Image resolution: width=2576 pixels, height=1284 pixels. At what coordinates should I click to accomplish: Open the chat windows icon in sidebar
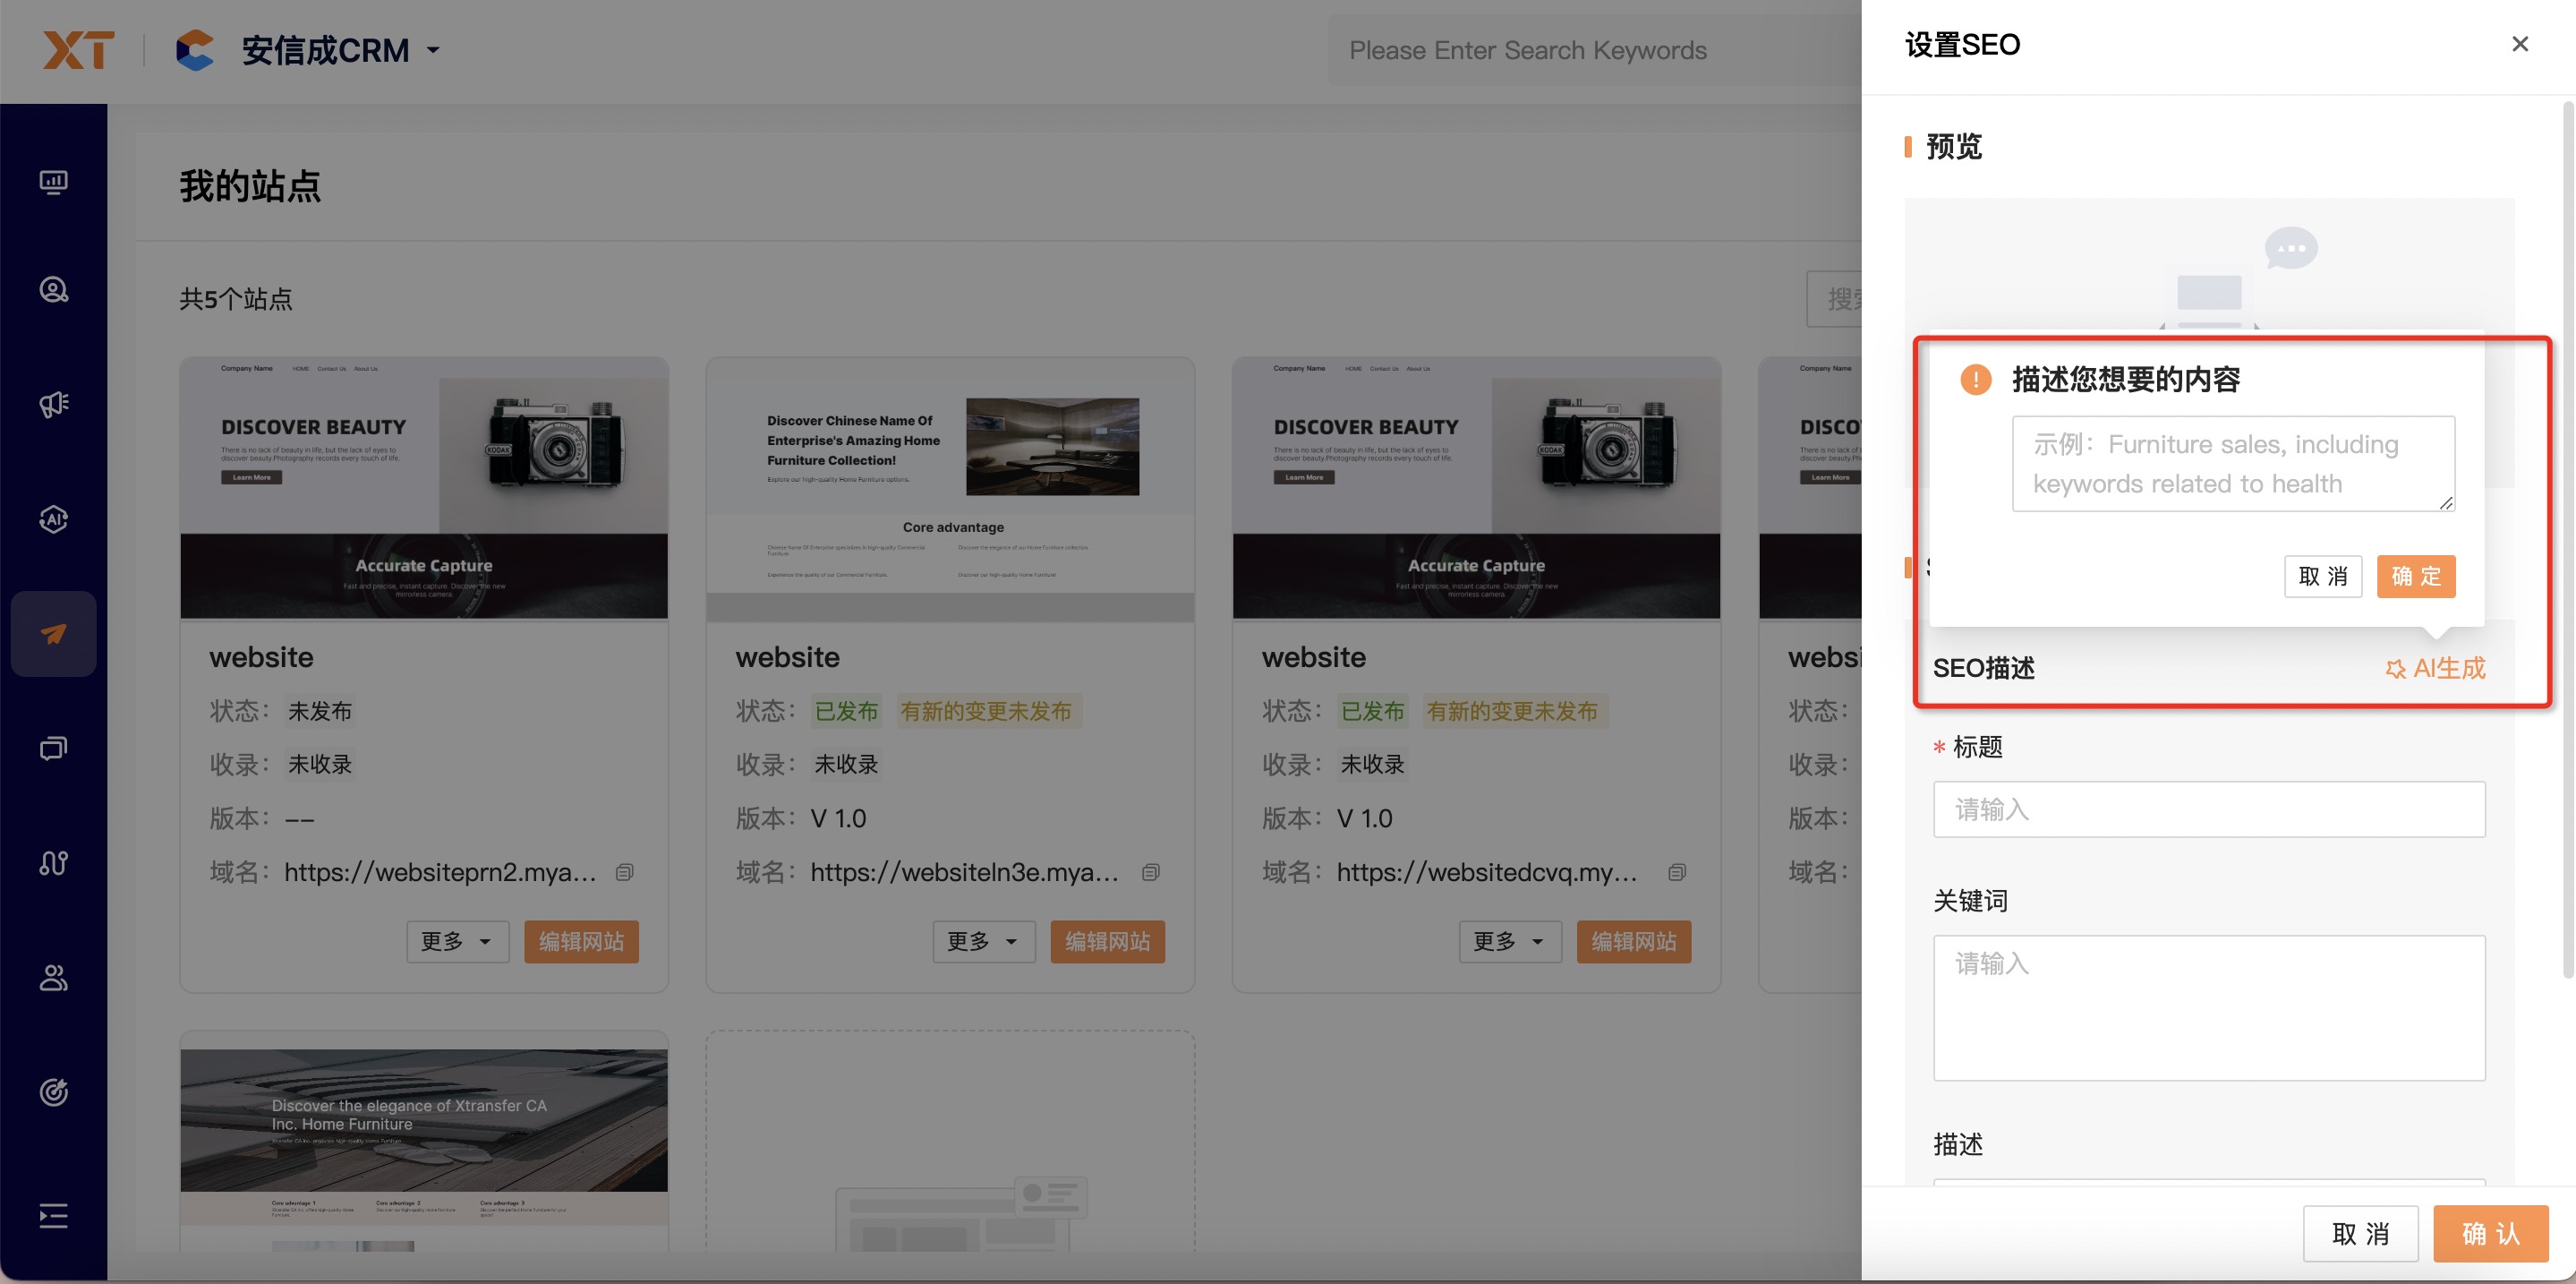coord(53,748)
